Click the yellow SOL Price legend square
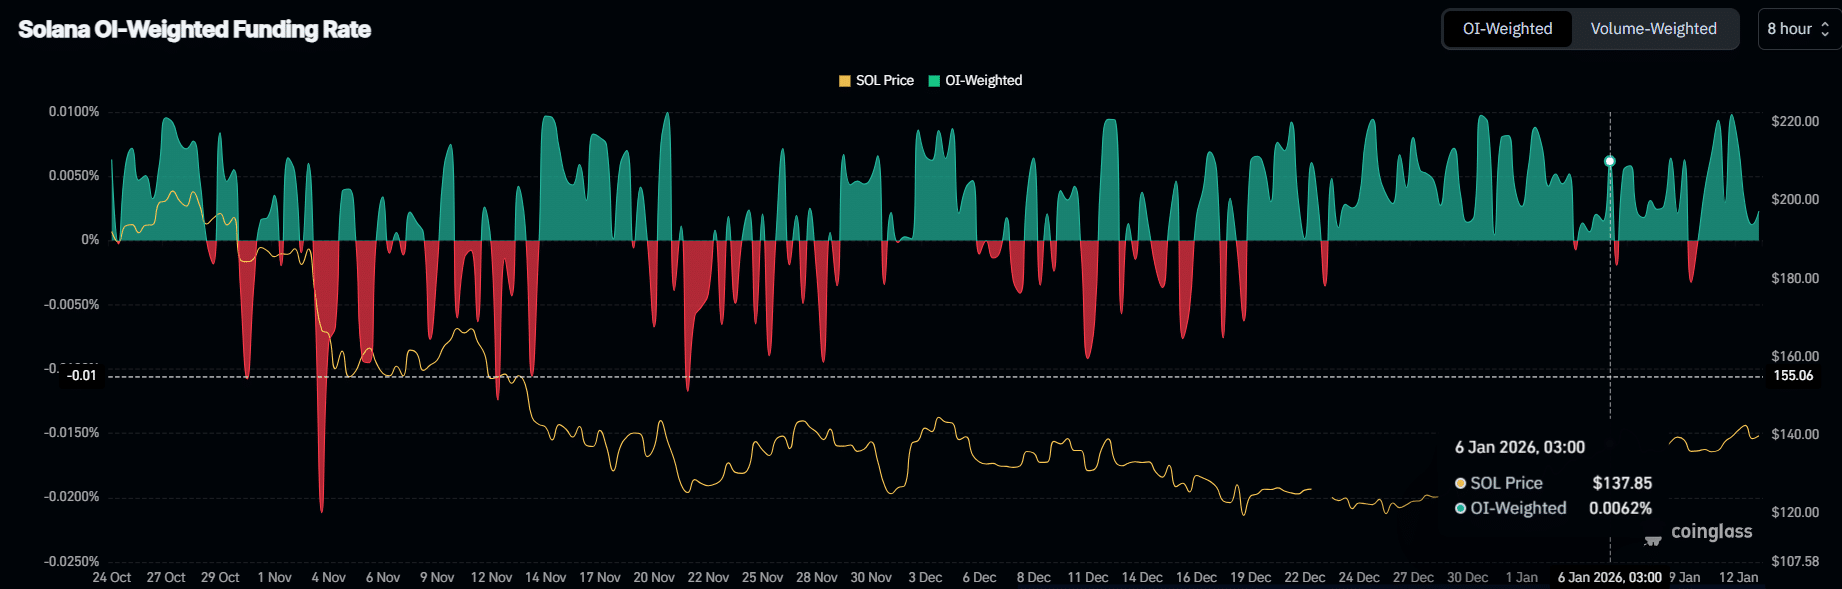Viewport: 1842px width, 589px height. click(x=845, y=81)
